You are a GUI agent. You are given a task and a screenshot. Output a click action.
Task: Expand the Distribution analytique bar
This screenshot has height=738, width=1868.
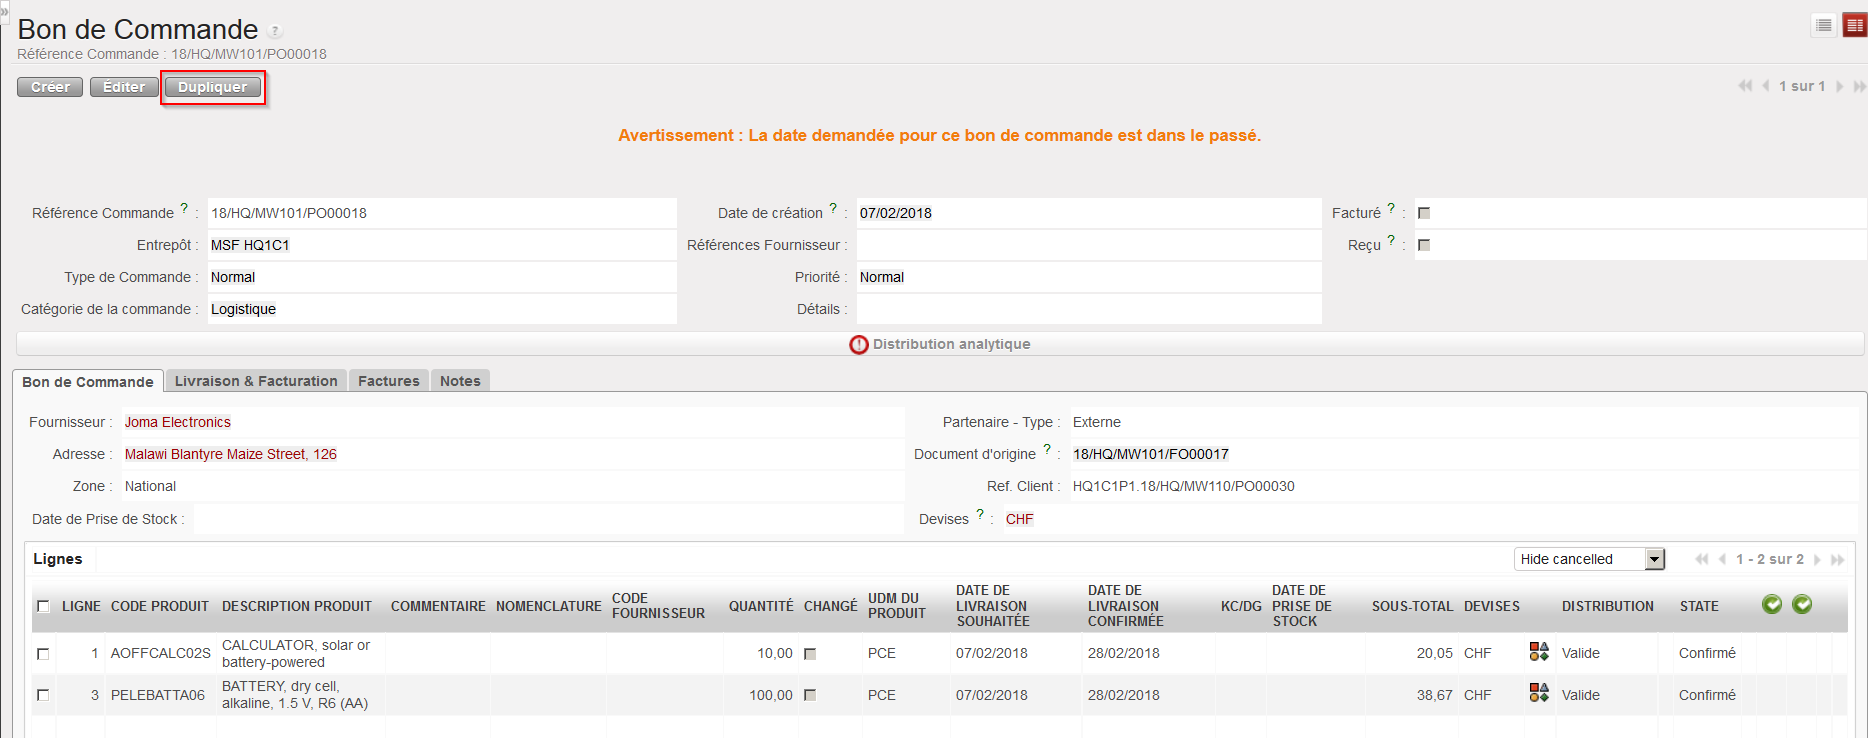click(950, 344)
